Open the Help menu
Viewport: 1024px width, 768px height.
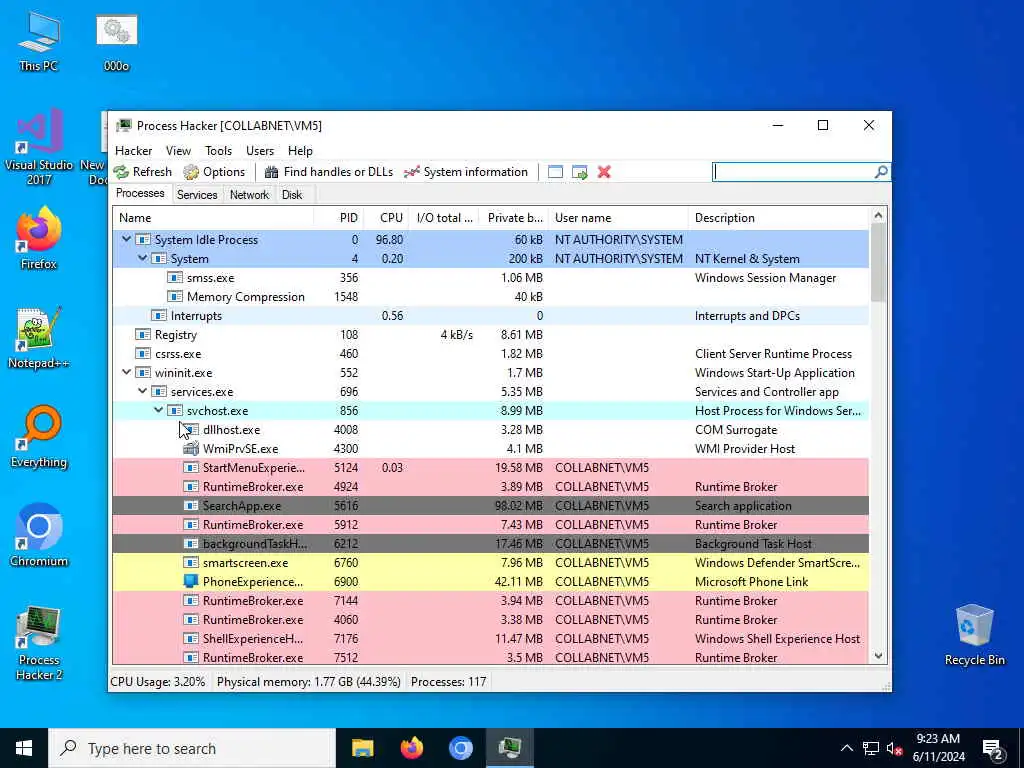click(300, 151)
